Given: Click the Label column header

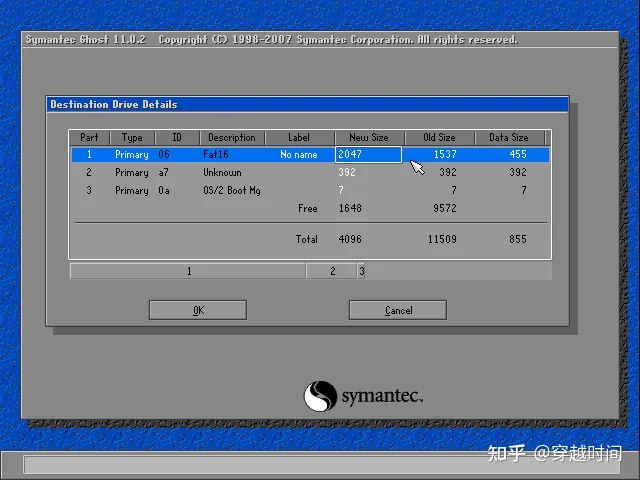Looking at the screenshot, I should coord(299,138).
